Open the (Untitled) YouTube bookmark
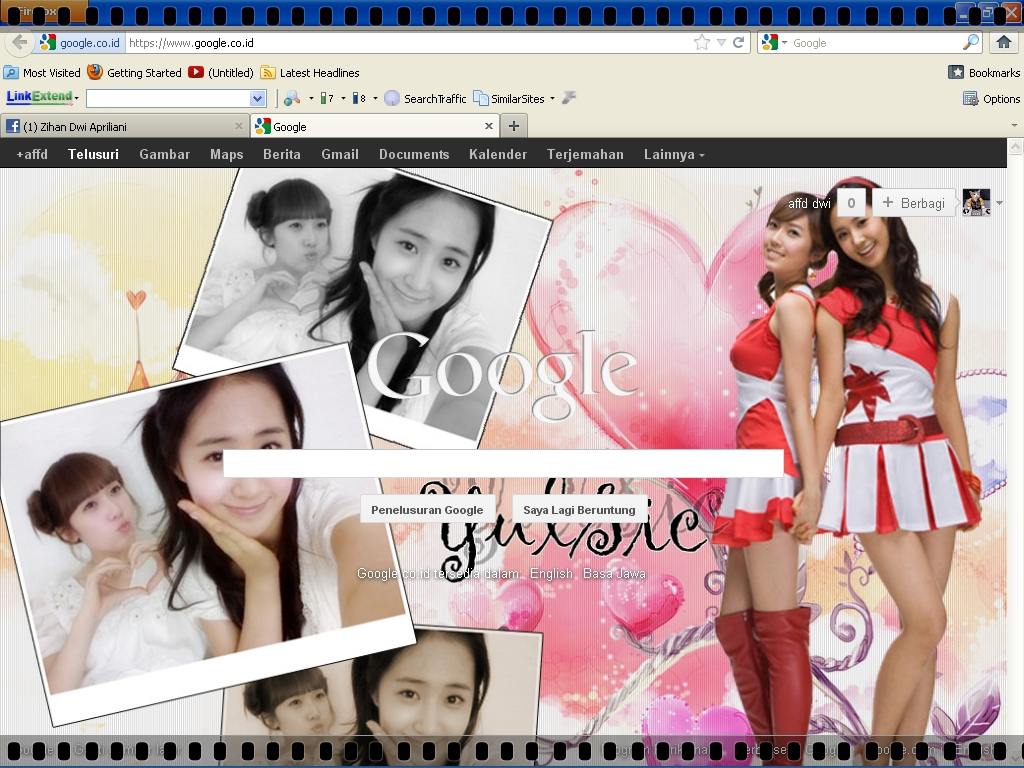Image resolution: width=1024 pixels, height=768 pixels. (221, 72)
